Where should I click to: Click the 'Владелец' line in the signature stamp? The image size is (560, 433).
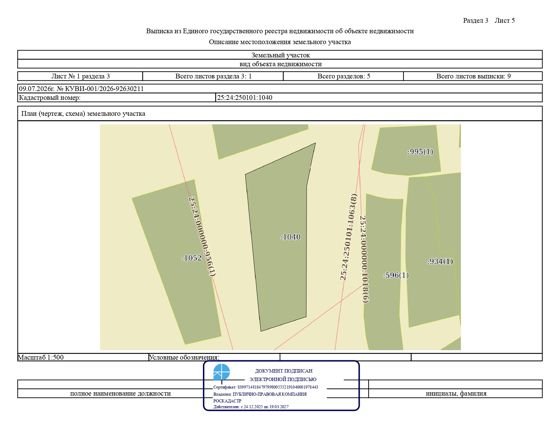(260, 394)
